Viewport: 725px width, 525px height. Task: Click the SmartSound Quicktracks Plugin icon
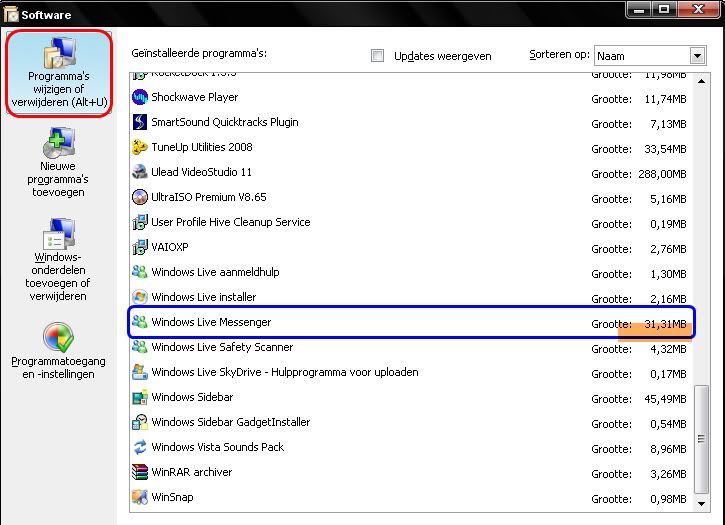140,122
